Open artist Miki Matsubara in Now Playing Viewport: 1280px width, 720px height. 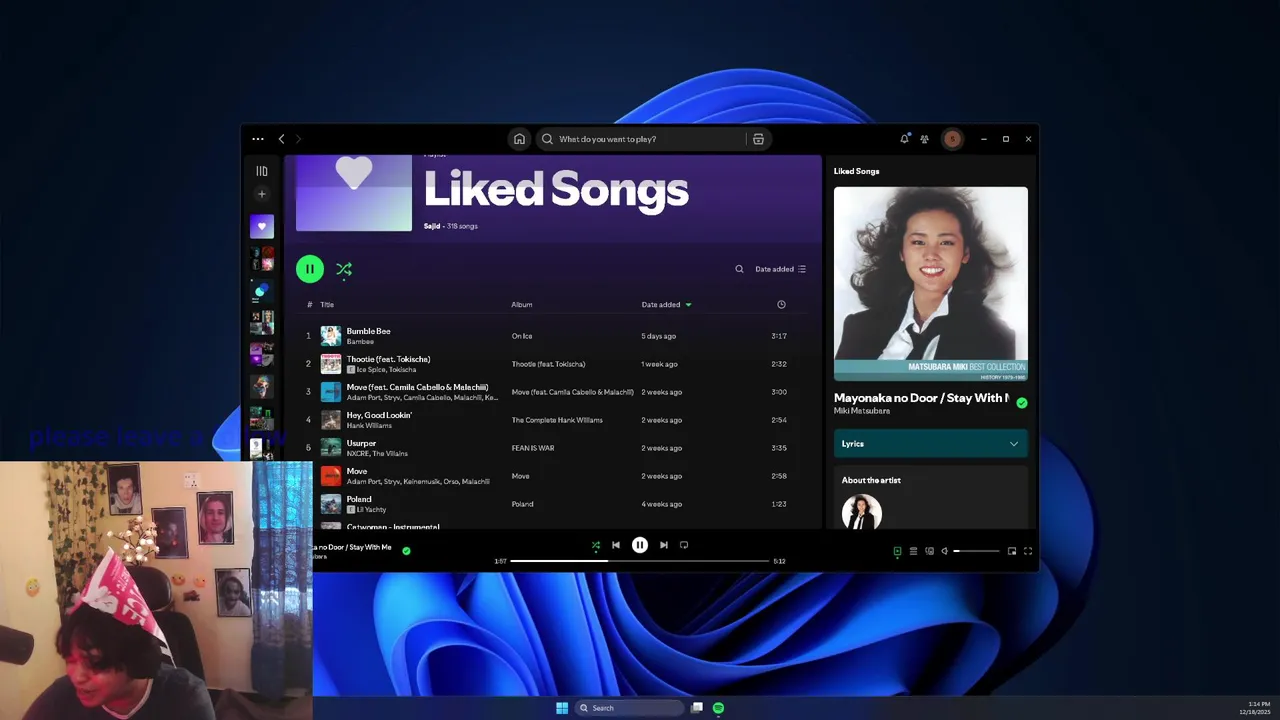pos(862,411)
